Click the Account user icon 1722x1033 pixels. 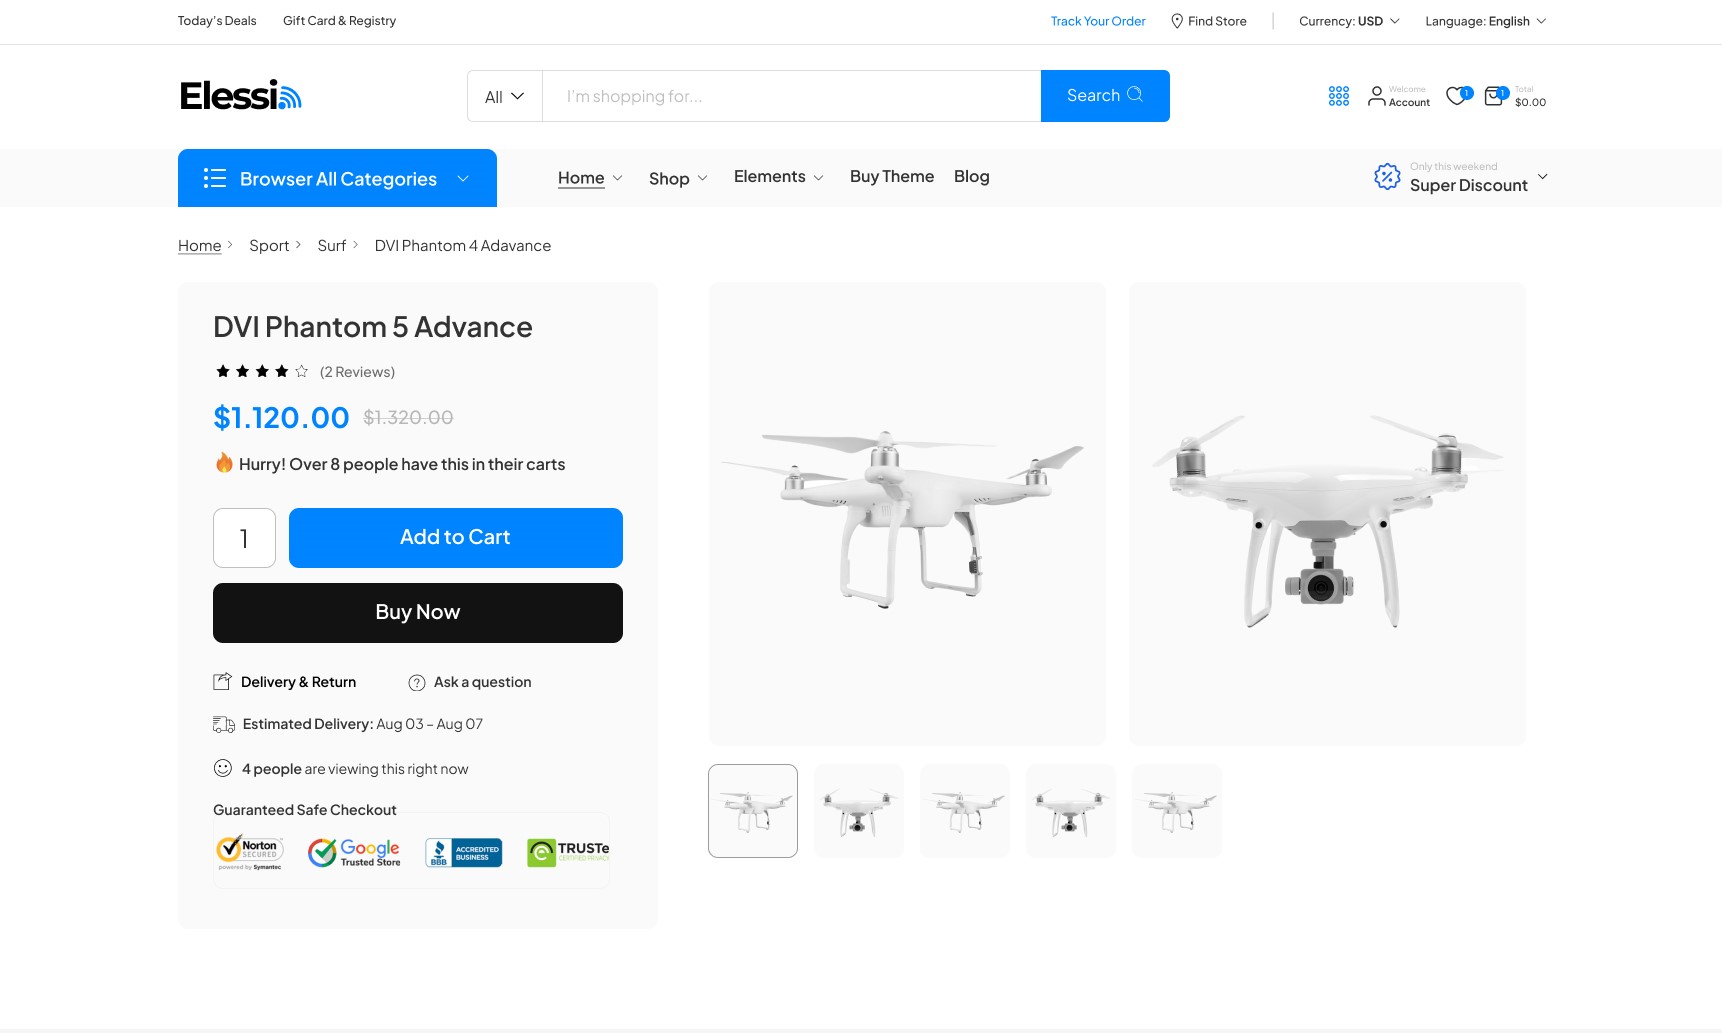pos(1377,96)
